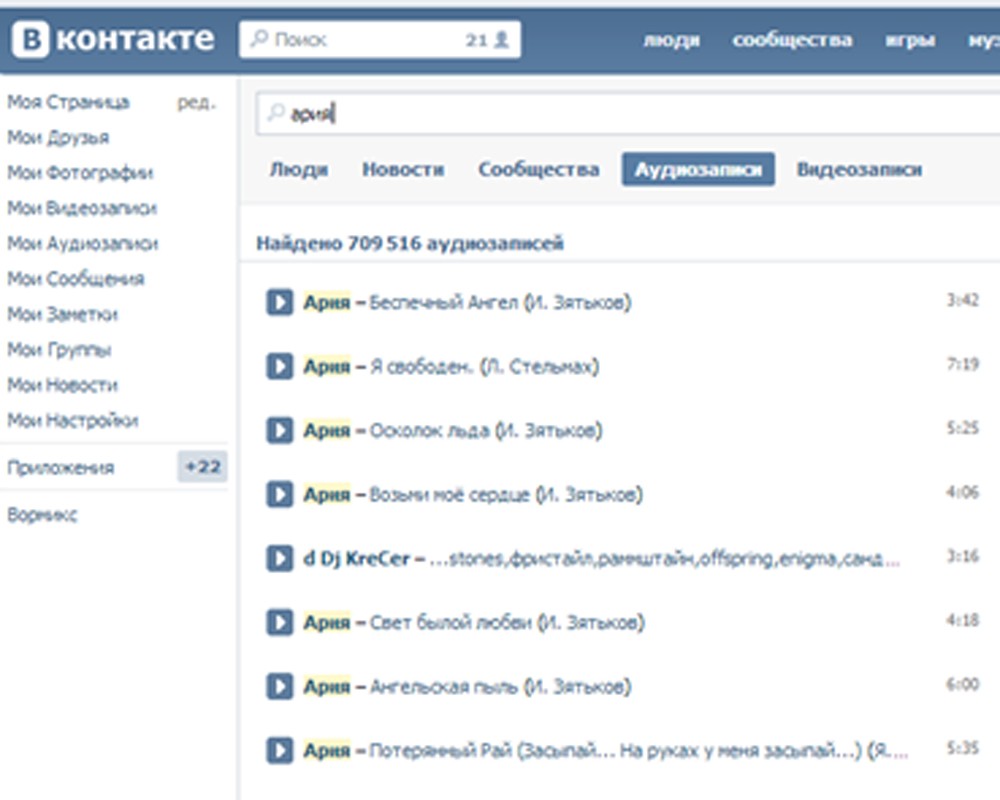Play Ария – Возьми моё сердце track
The height and width of the screenshot is (800, 1000).
click(279, 494)
